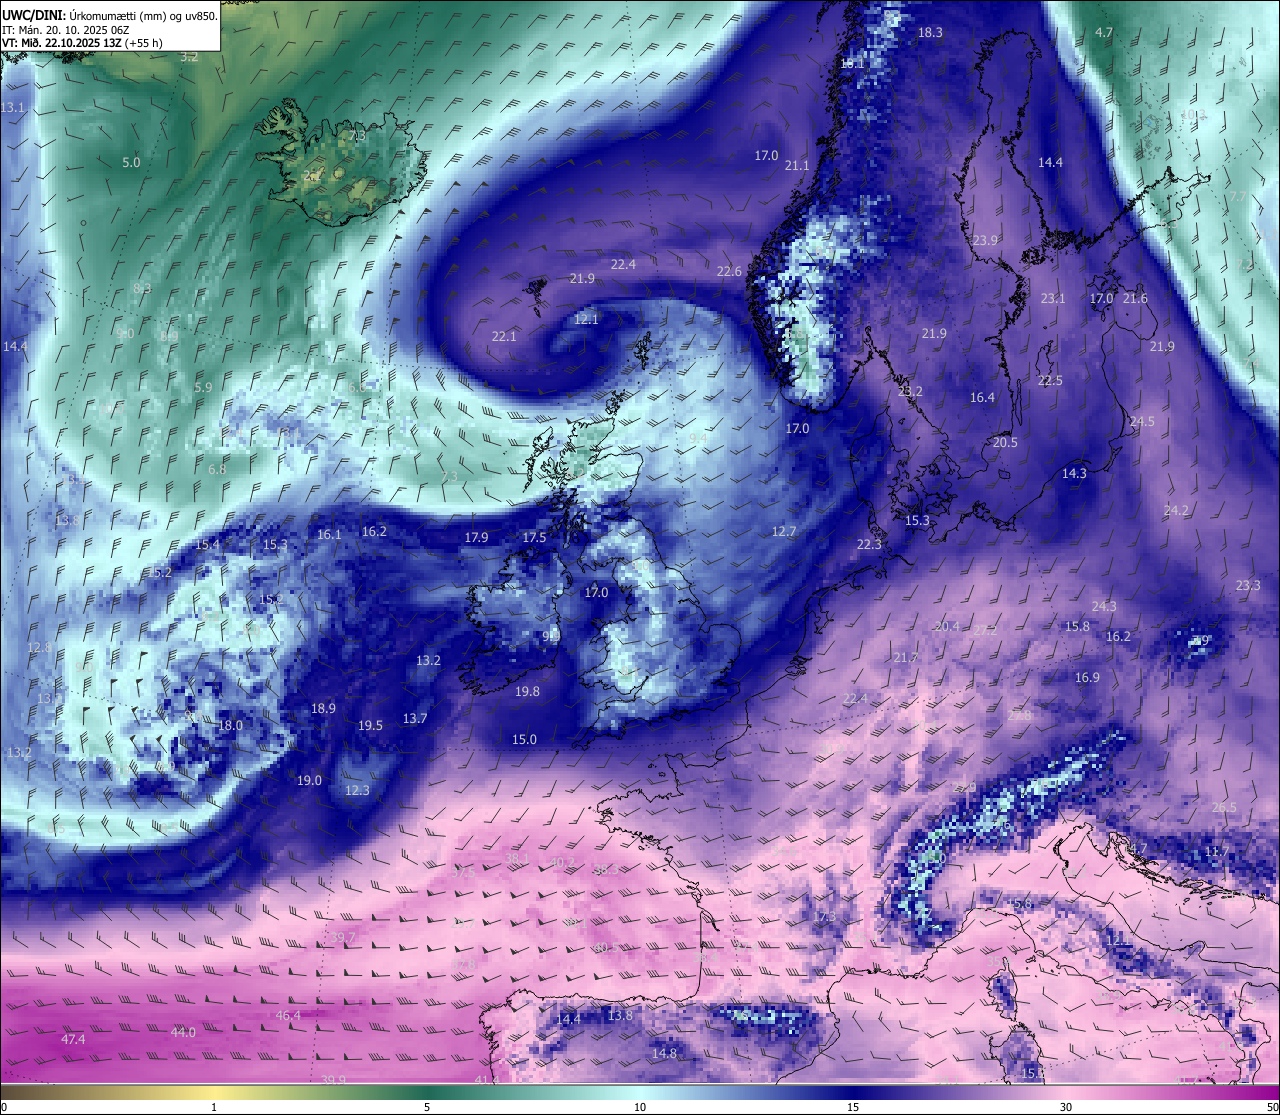Click the 24.2 map value
The height and width of the screenshot is (1115, 1280).
pos(1176,511)
